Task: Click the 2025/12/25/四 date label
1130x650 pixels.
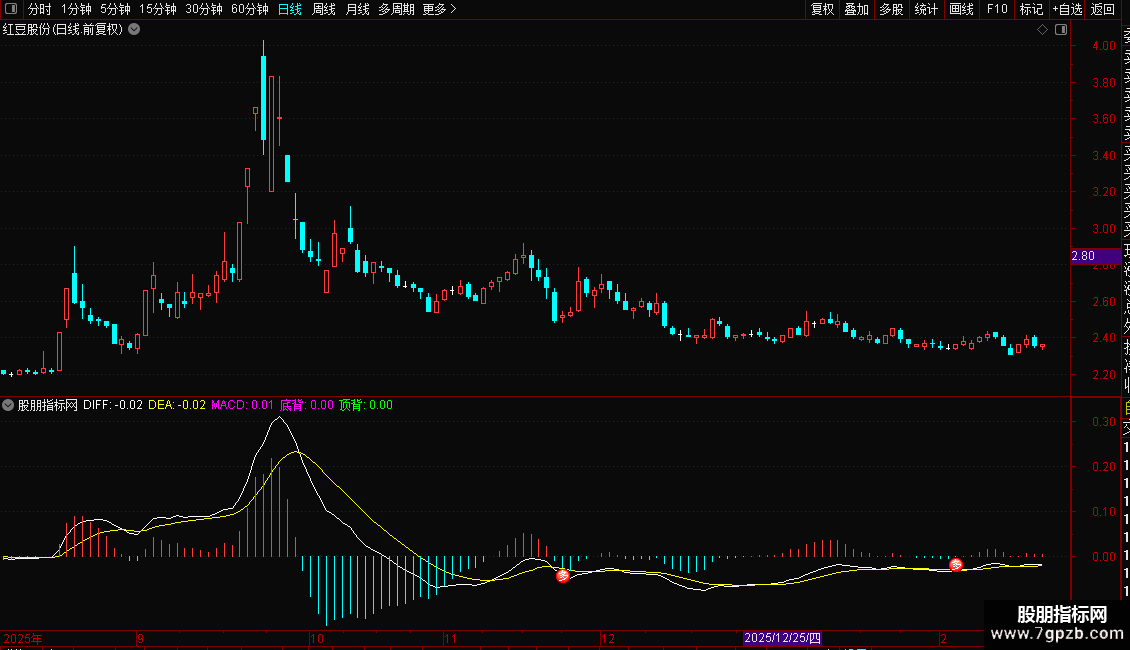Action: coord(783,638)
